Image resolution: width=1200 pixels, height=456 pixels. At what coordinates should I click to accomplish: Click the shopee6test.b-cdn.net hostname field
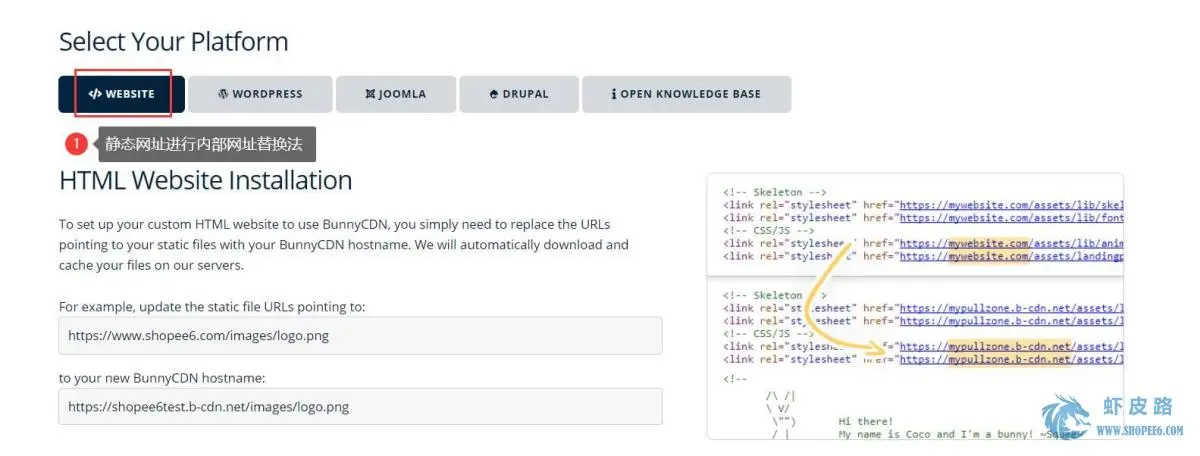pyautogui.click(x=360, y=407)
